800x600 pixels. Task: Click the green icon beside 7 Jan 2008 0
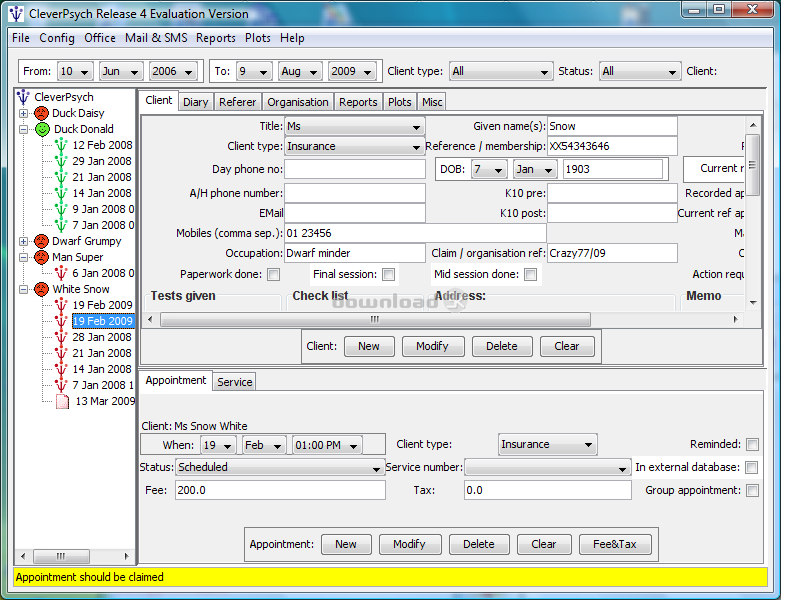tap(61, 226)
